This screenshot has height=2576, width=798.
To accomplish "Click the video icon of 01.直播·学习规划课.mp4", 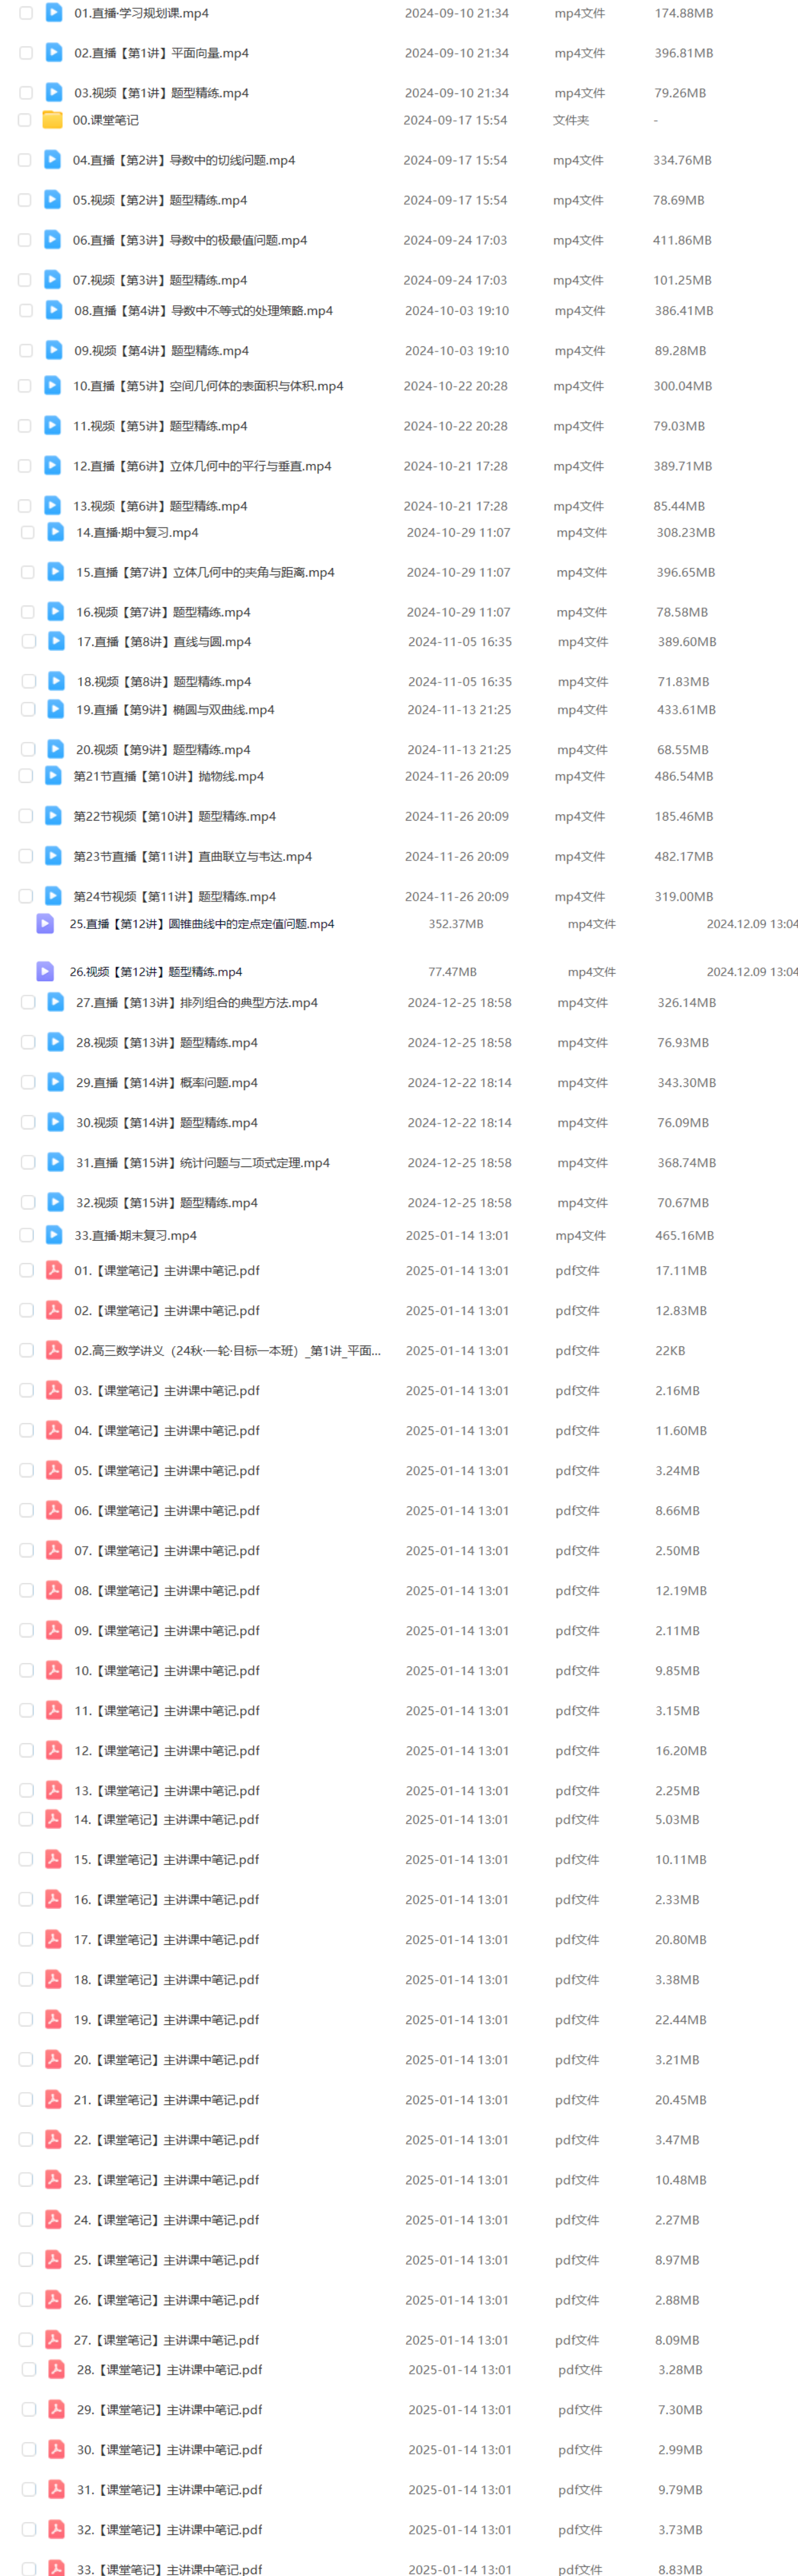I will [54, 13].
